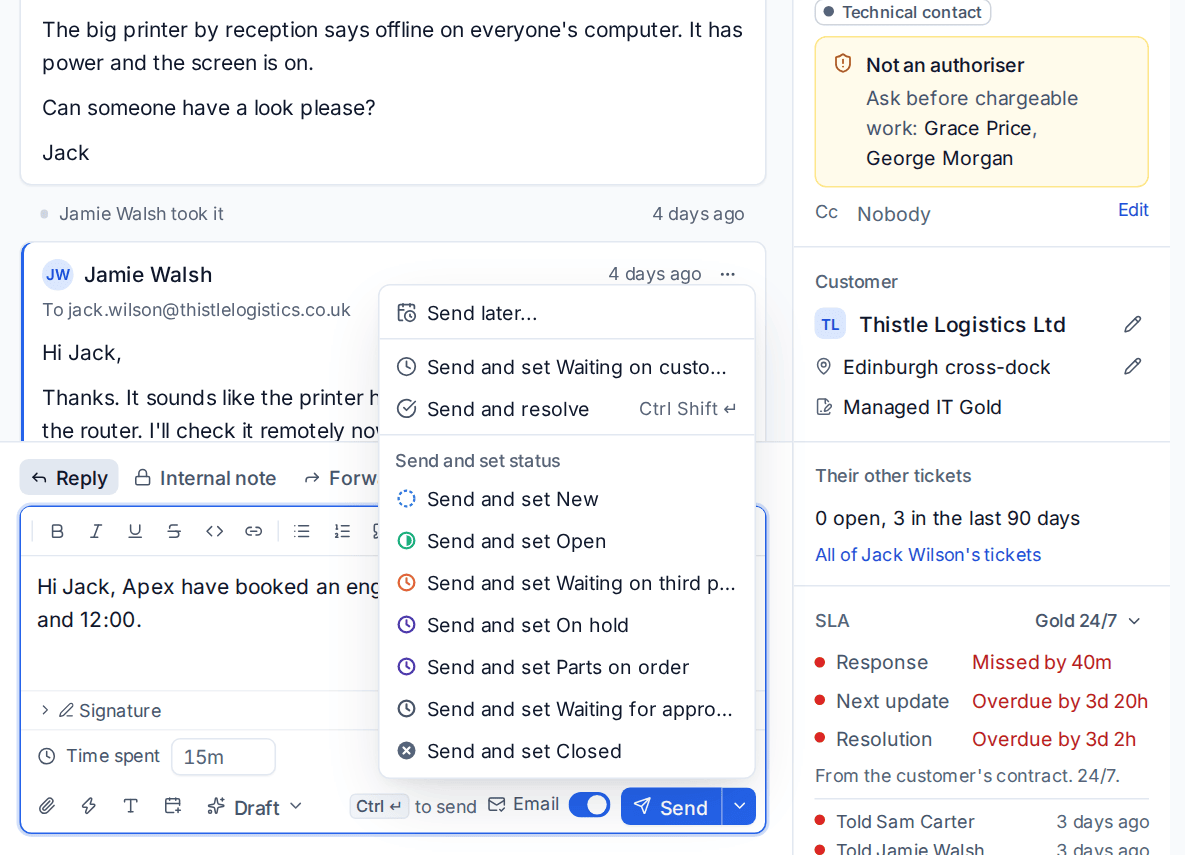The width and height of the screenshot is (1185, 855).
Task: Insert inline code formatting
Action: (214, 531)
